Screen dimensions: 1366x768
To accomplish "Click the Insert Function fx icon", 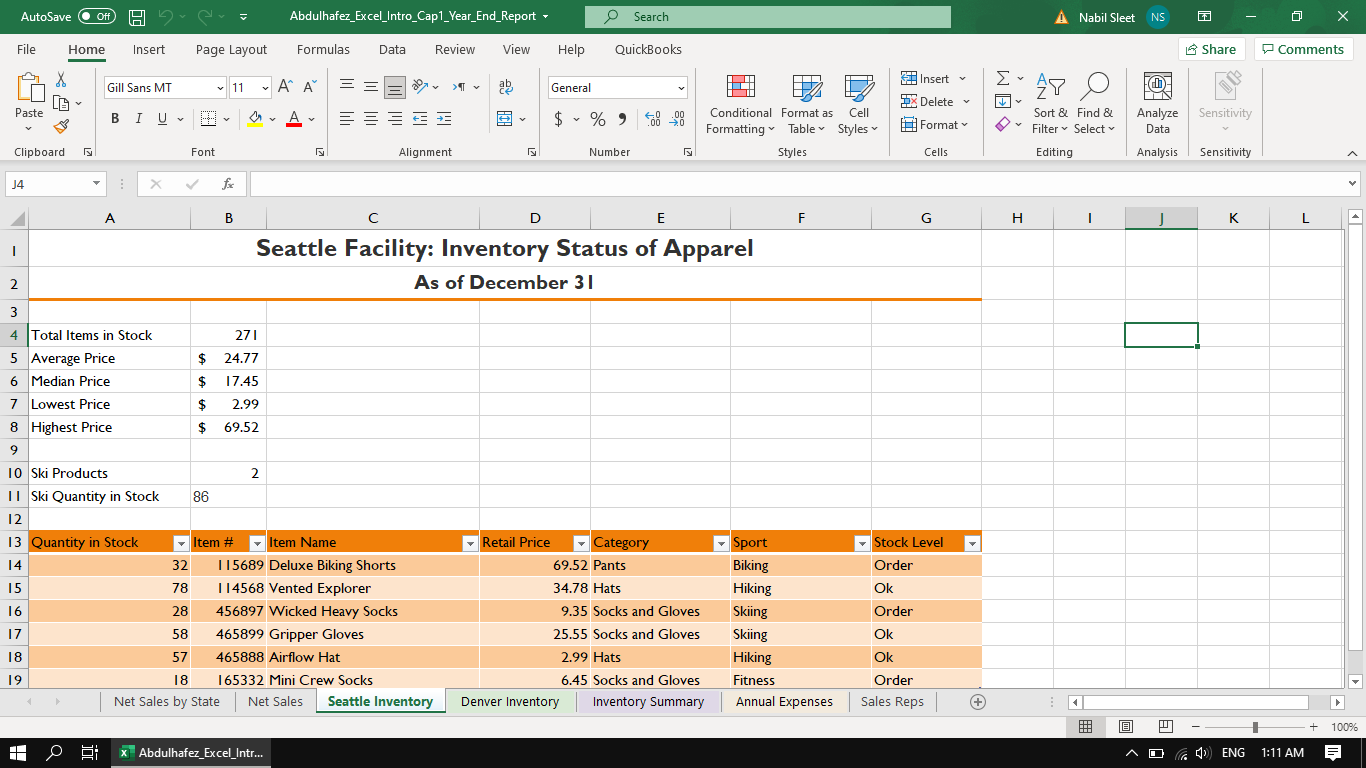I will (228, 184).
